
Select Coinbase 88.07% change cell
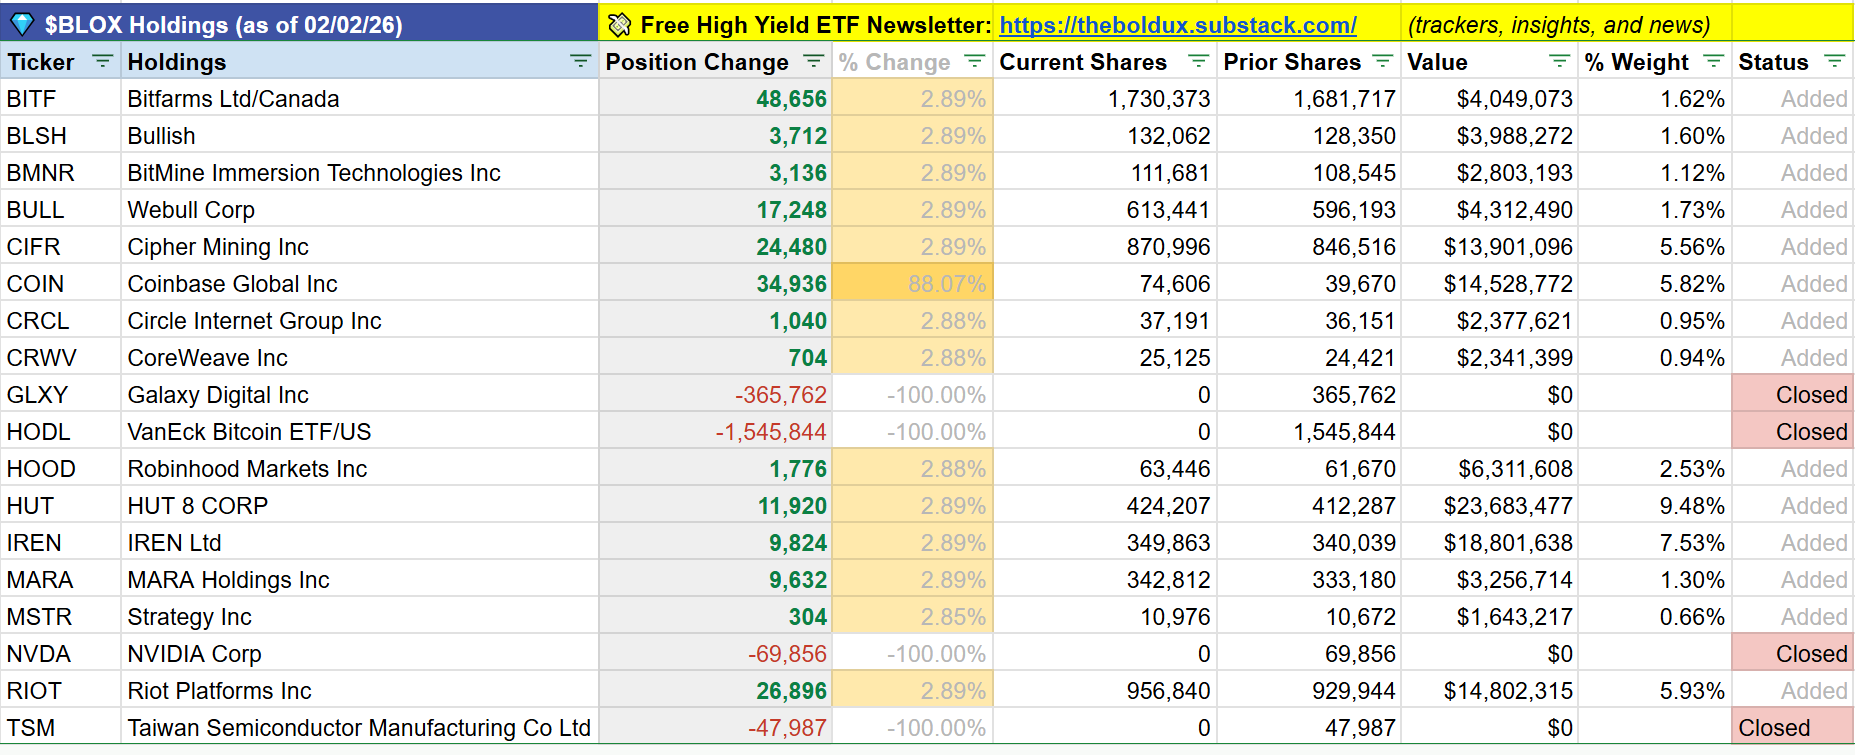(913, 283)
